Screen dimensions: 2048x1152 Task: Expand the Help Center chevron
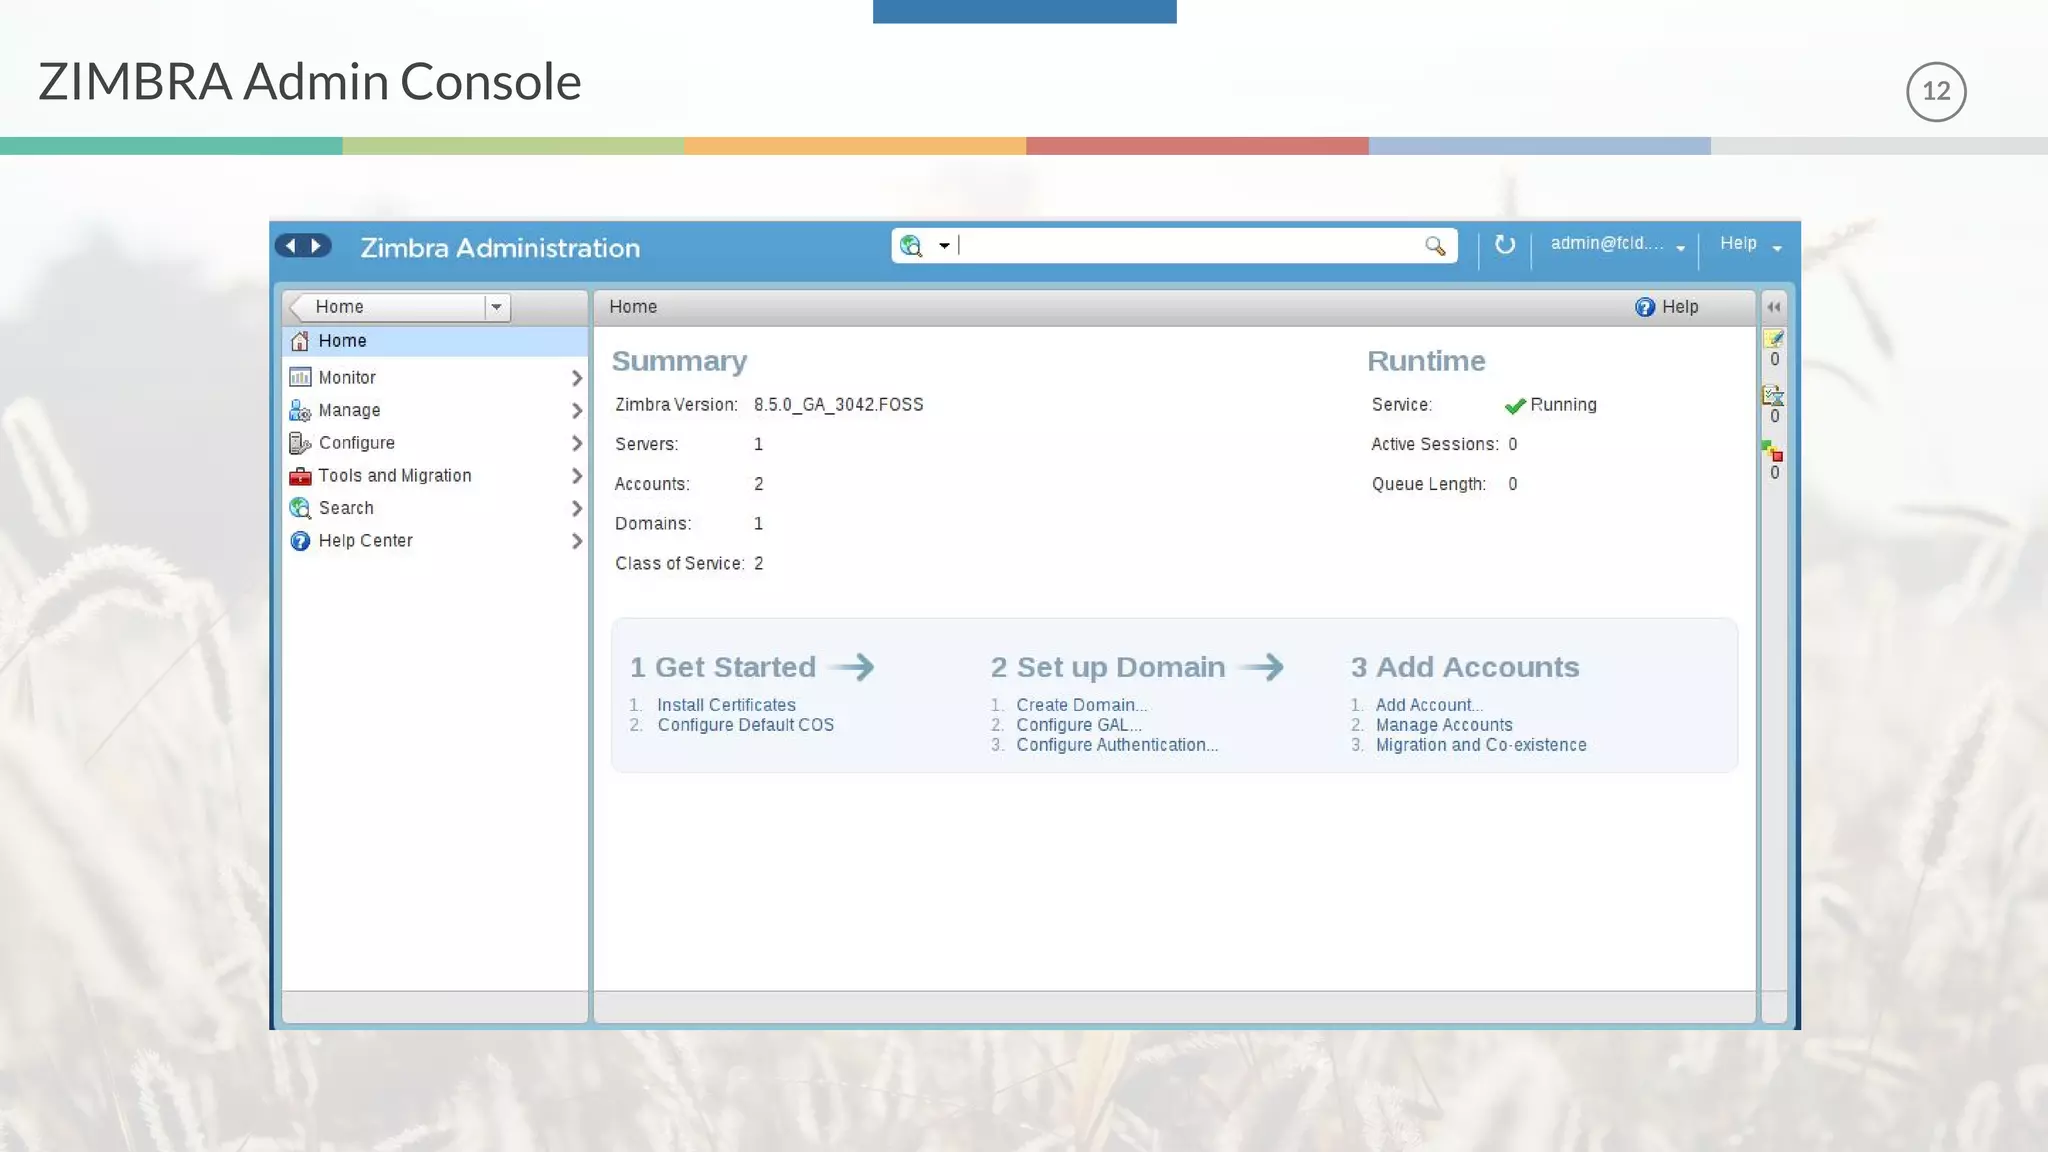[576, 541]
